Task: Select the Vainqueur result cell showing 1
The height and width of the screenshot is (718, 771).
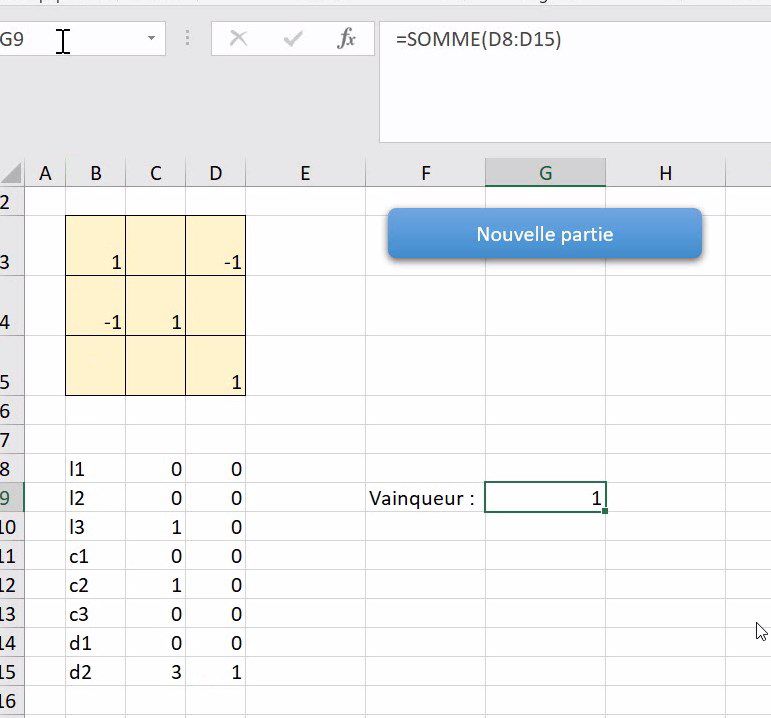Action: tap(545, 498)
